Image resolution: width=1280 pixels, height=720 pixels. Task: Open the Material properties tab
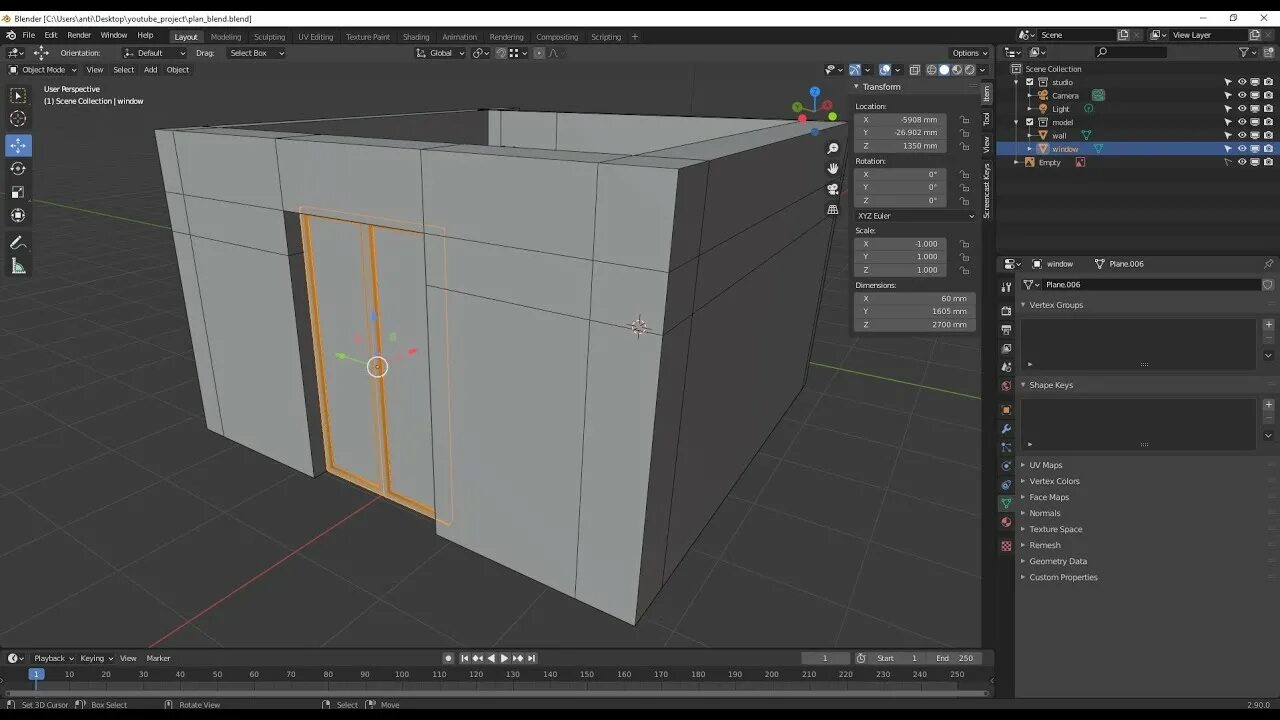point(1006,522)
